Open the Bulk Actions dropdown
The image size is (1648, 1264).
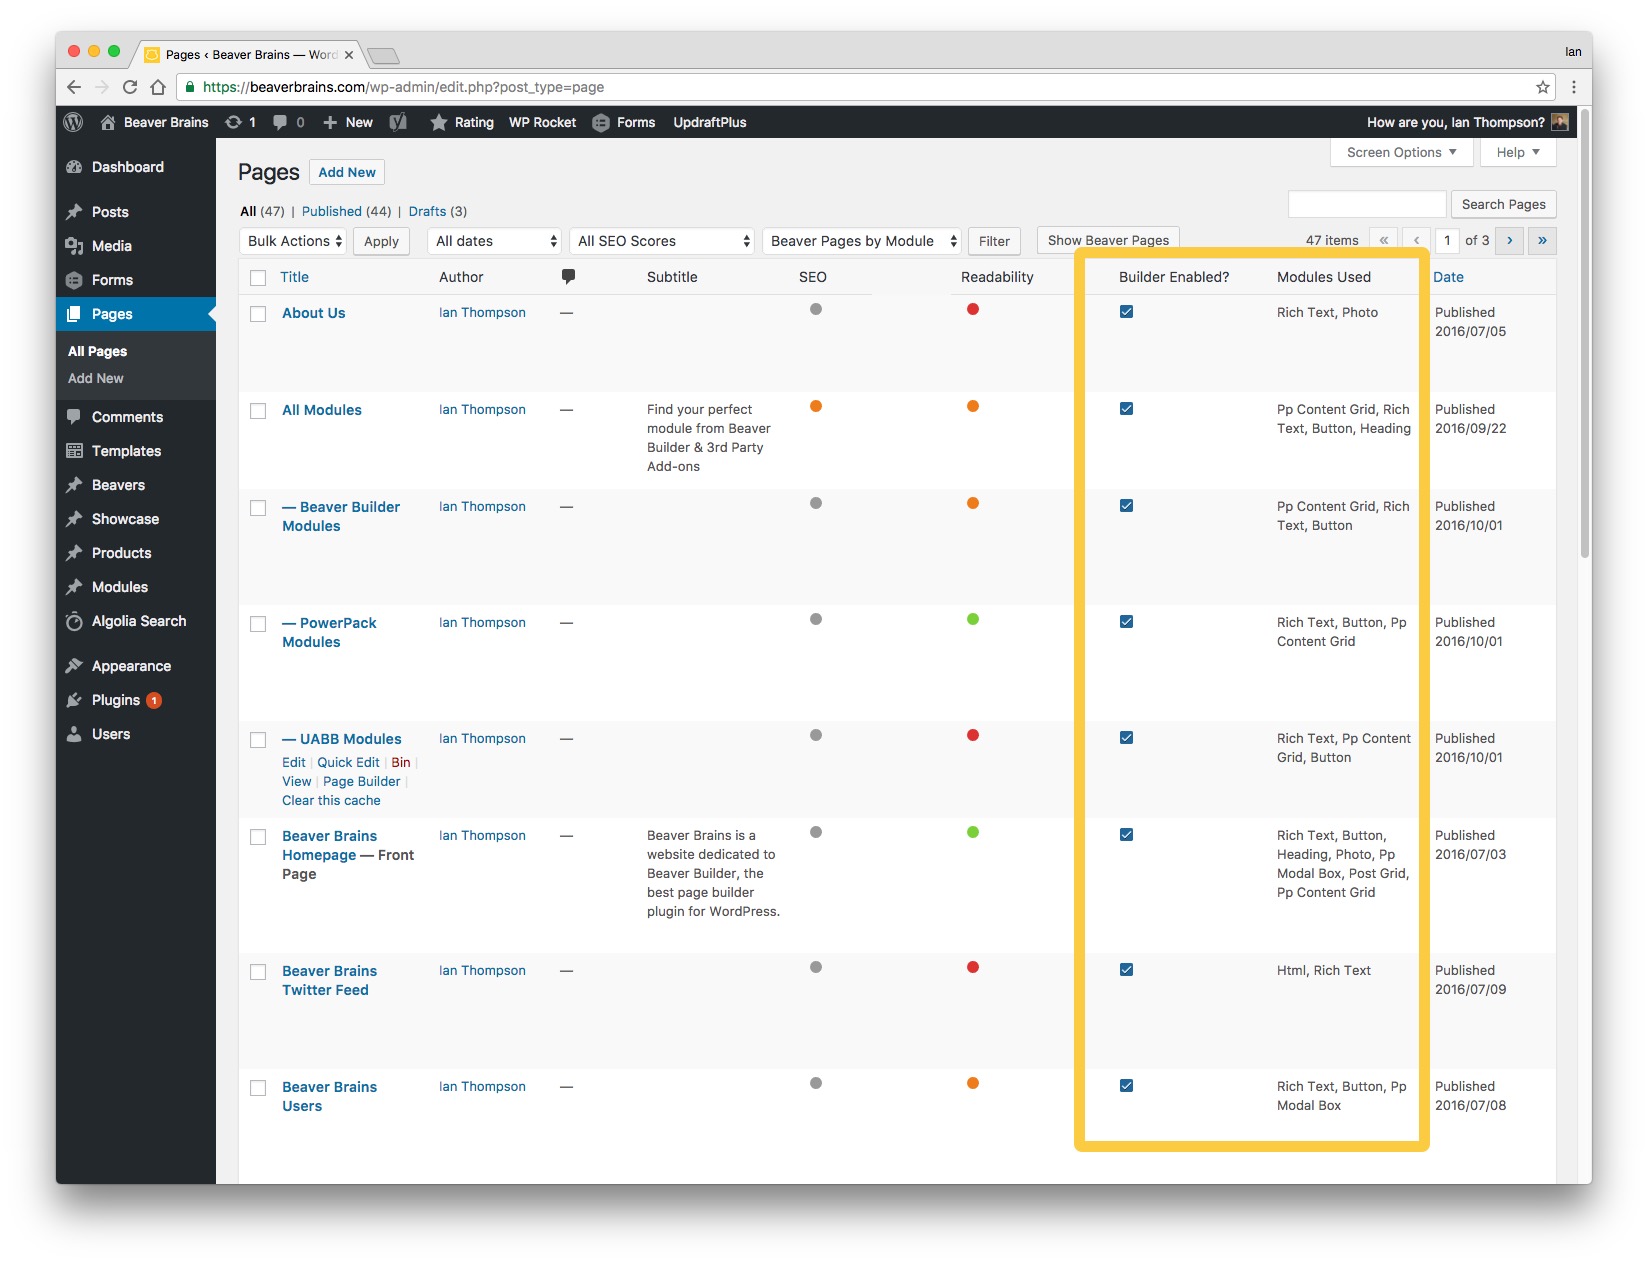tap(293, 241)
